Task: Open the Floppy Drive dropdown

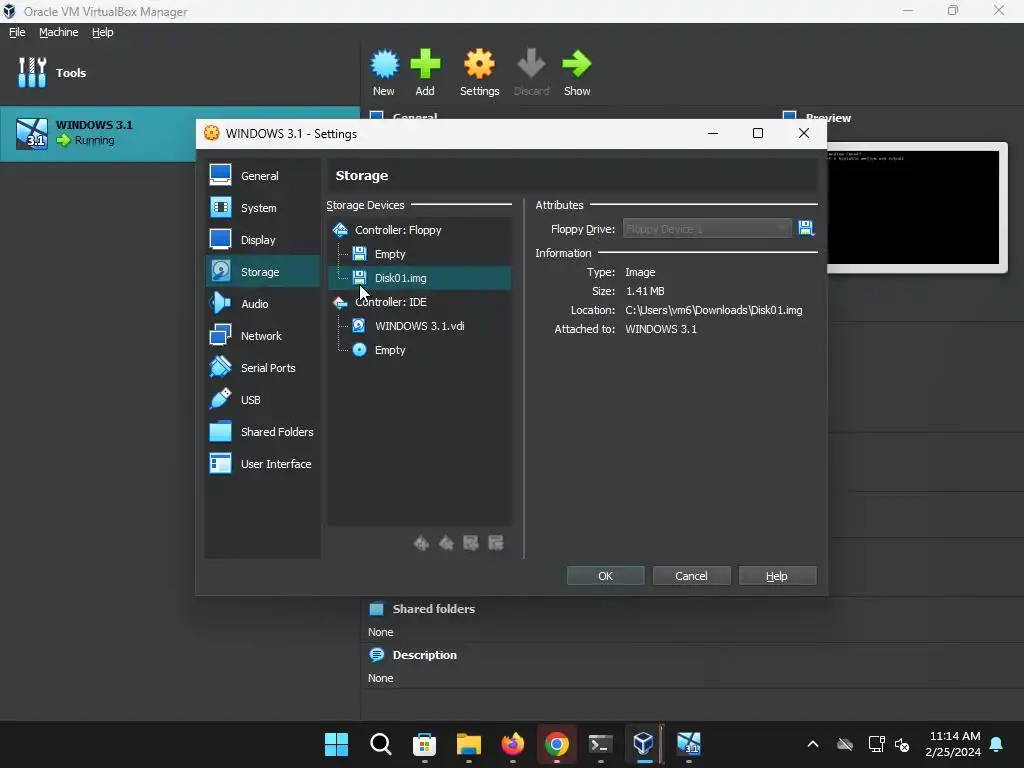Action: click(707, 229)
